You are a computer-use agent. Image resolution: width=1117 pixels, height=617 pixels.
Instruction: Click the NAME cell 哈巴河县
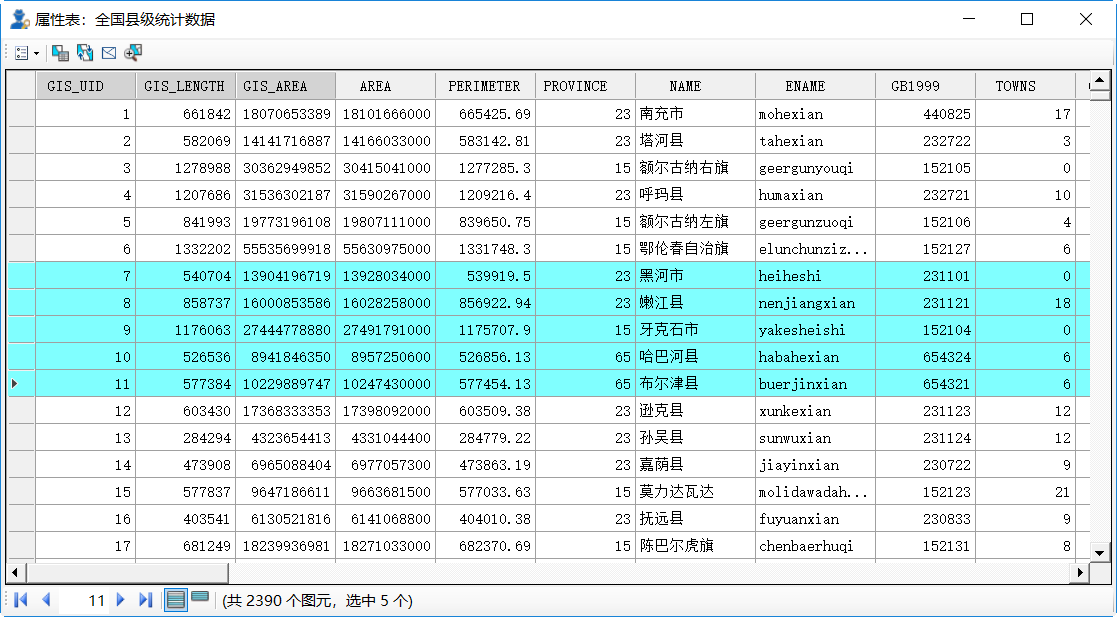point(695,357)
